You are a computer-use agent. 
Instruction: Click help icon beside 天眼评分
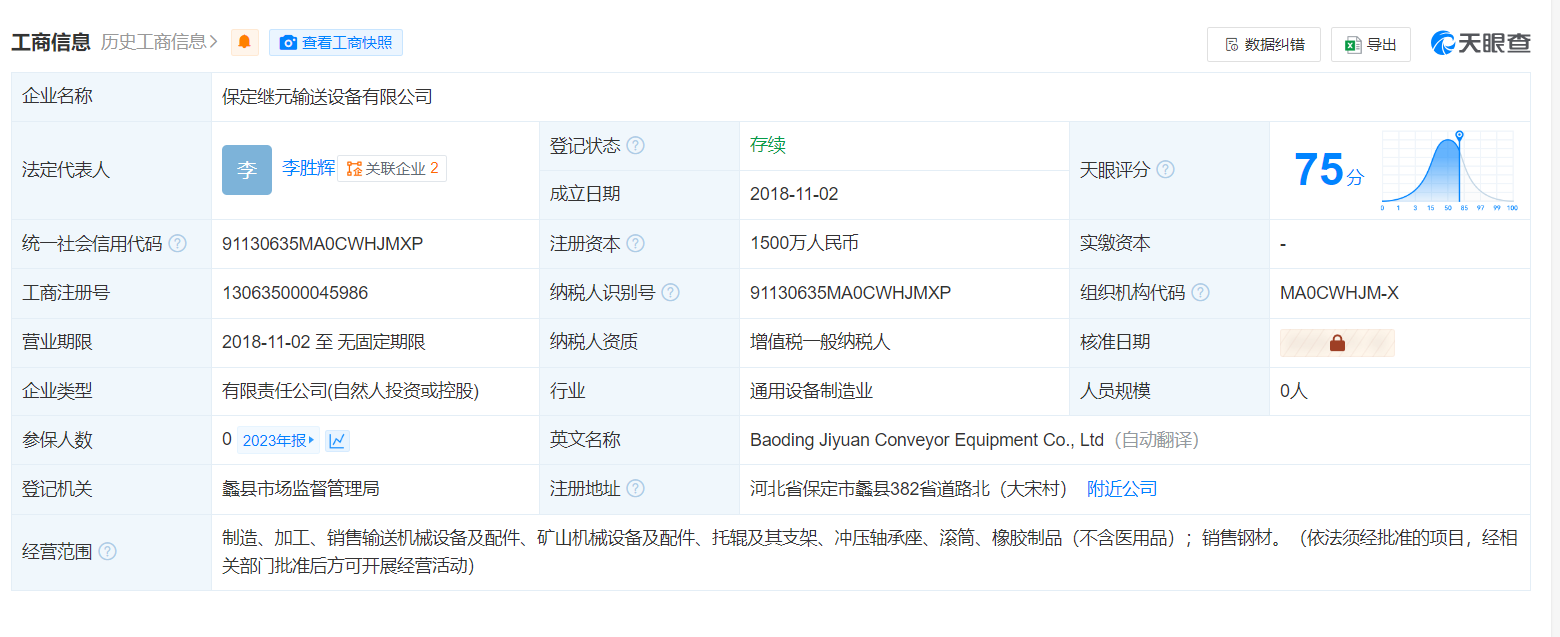click(1165, 170)
